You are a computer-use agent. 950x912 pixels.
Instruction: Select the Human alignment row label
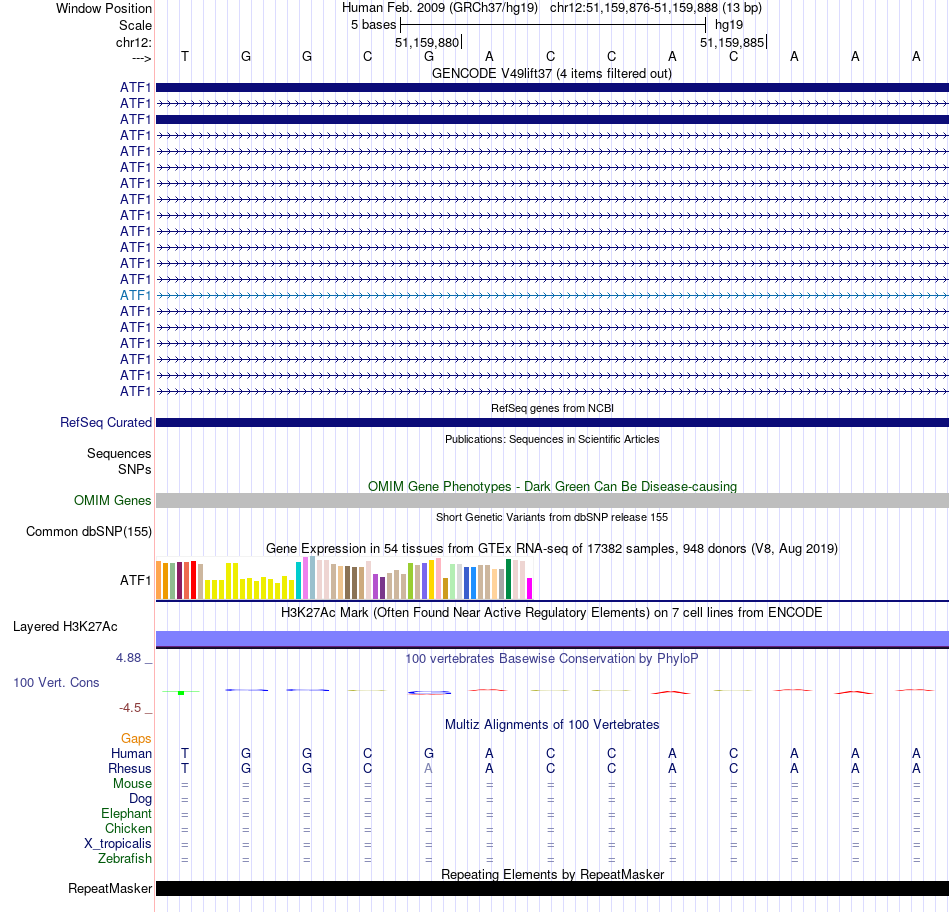131,753
